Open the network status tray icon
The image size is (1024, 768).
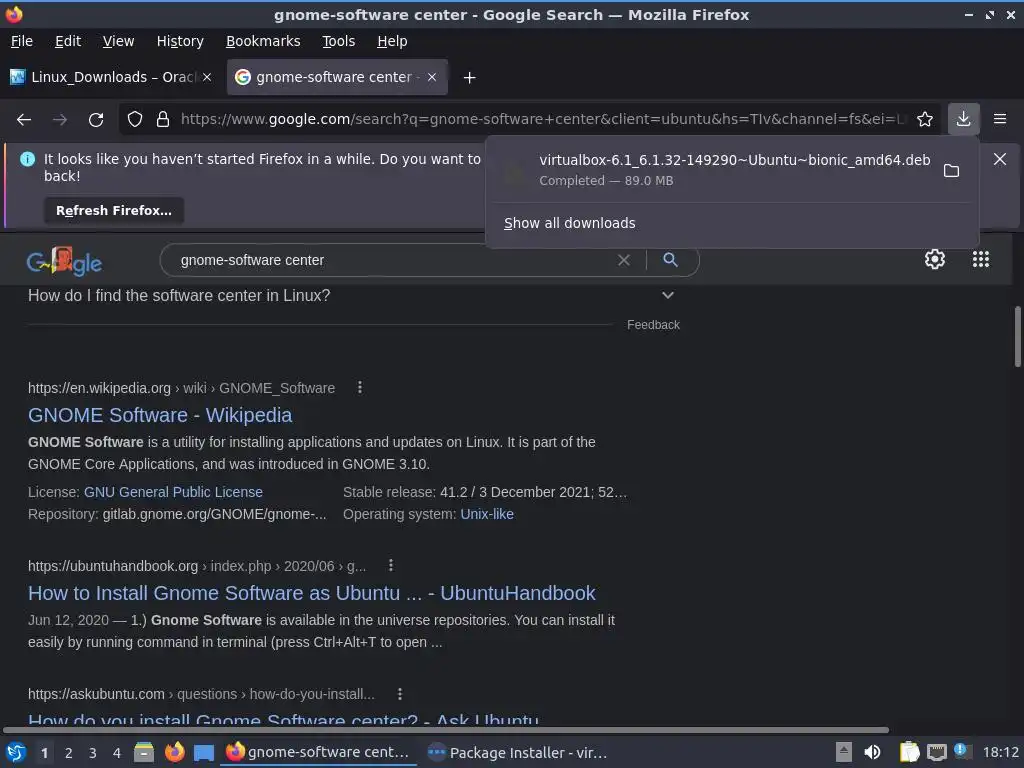936,753
